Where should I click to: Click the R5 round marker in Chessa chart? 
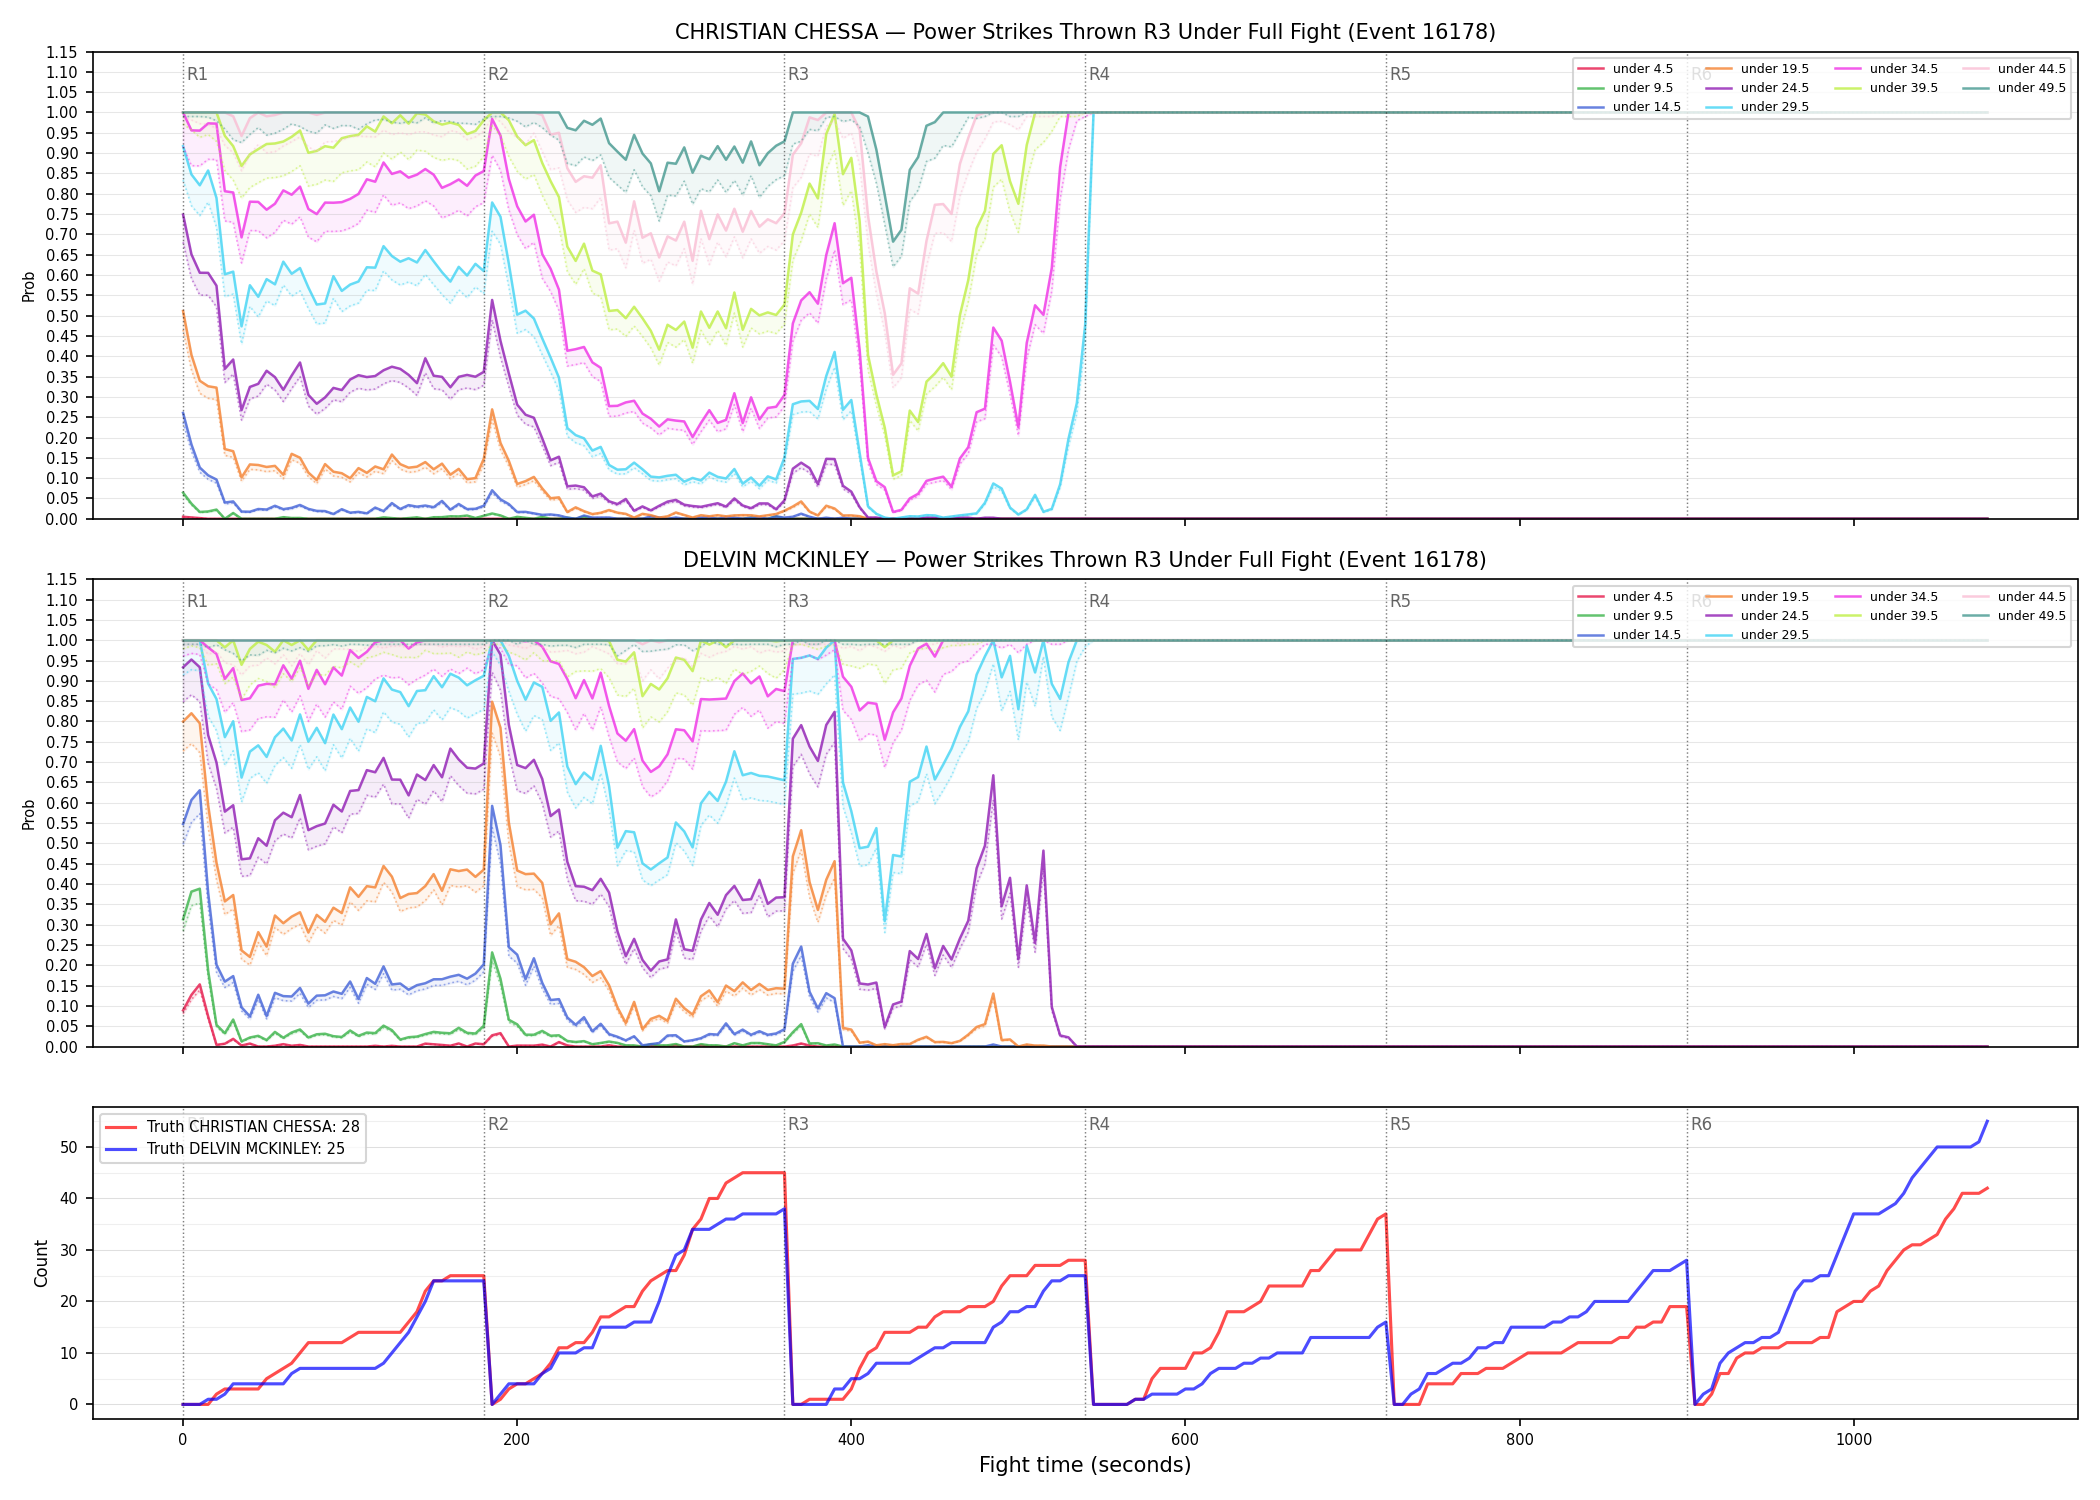[1400, 74]
